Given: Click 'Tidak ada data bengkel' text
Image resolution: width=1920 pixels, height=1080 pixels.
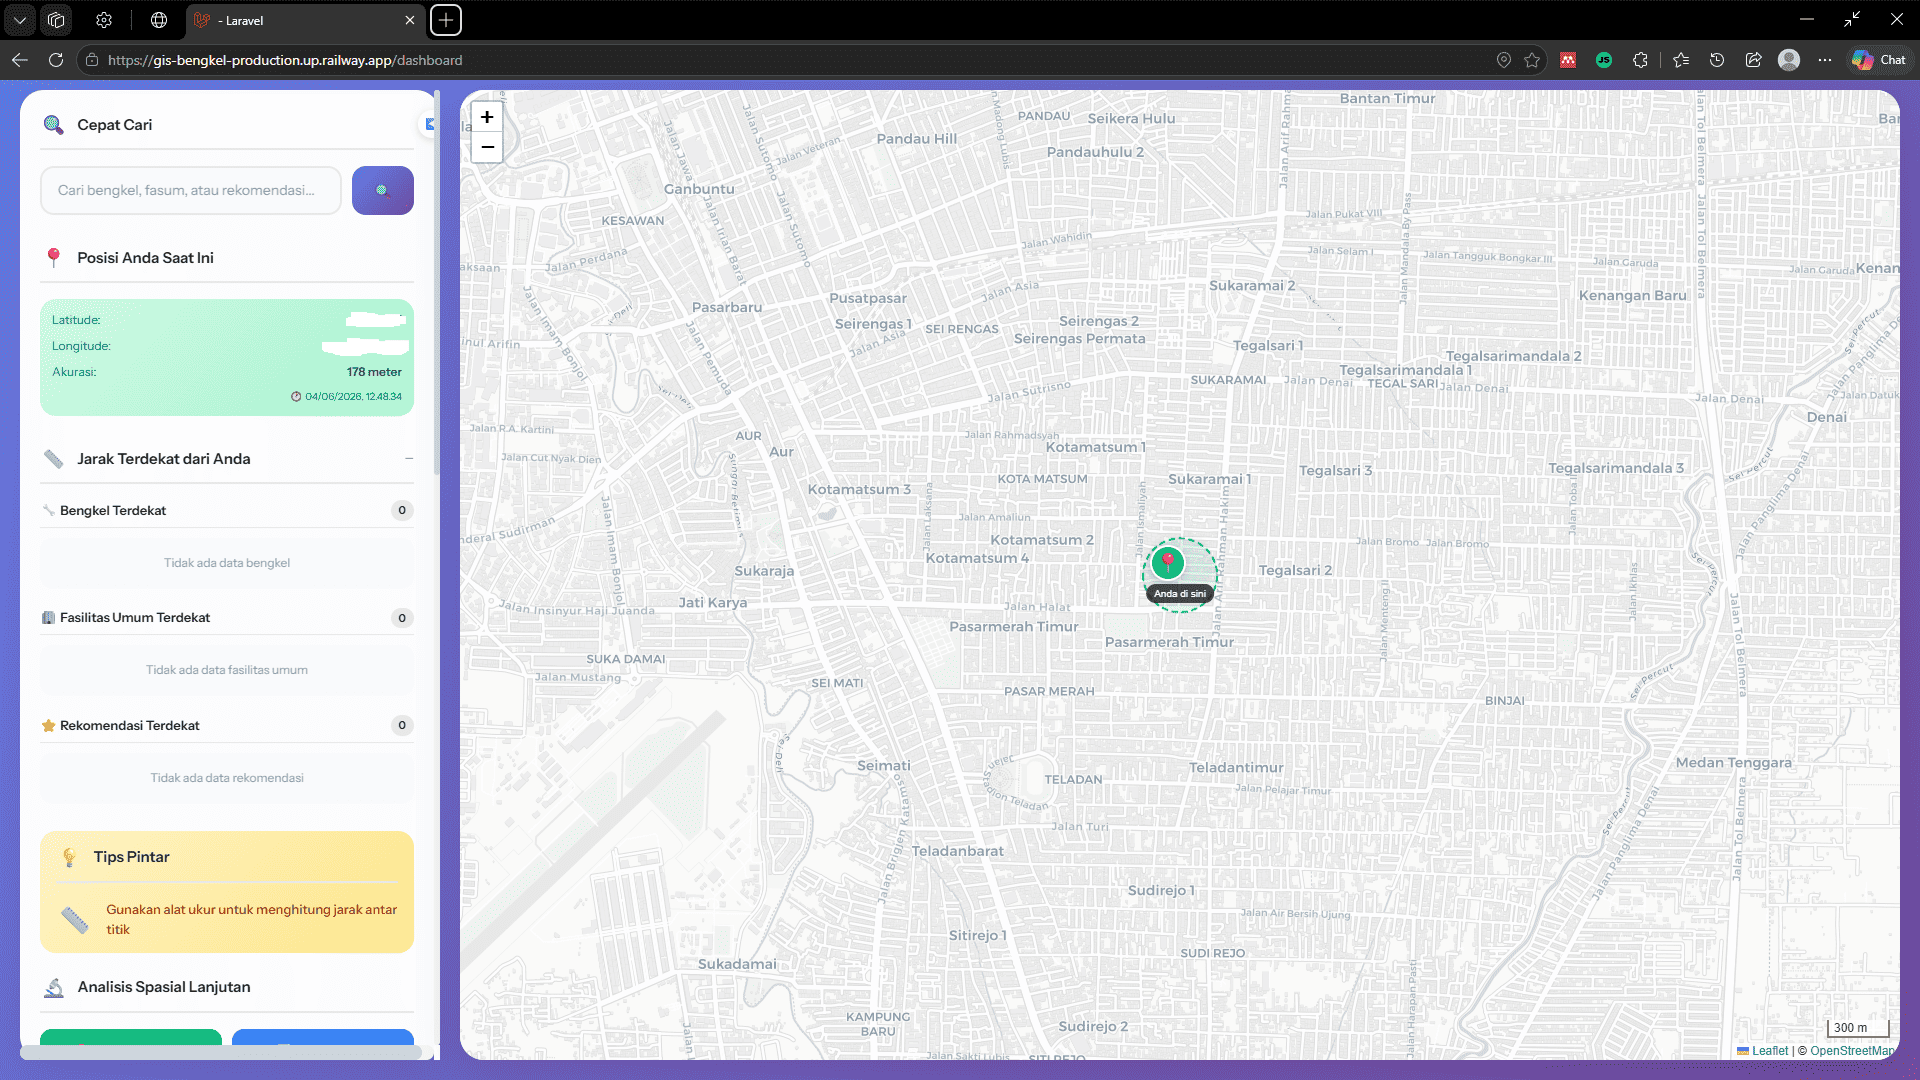Looking at the screenshot, I should click(227, 563).
